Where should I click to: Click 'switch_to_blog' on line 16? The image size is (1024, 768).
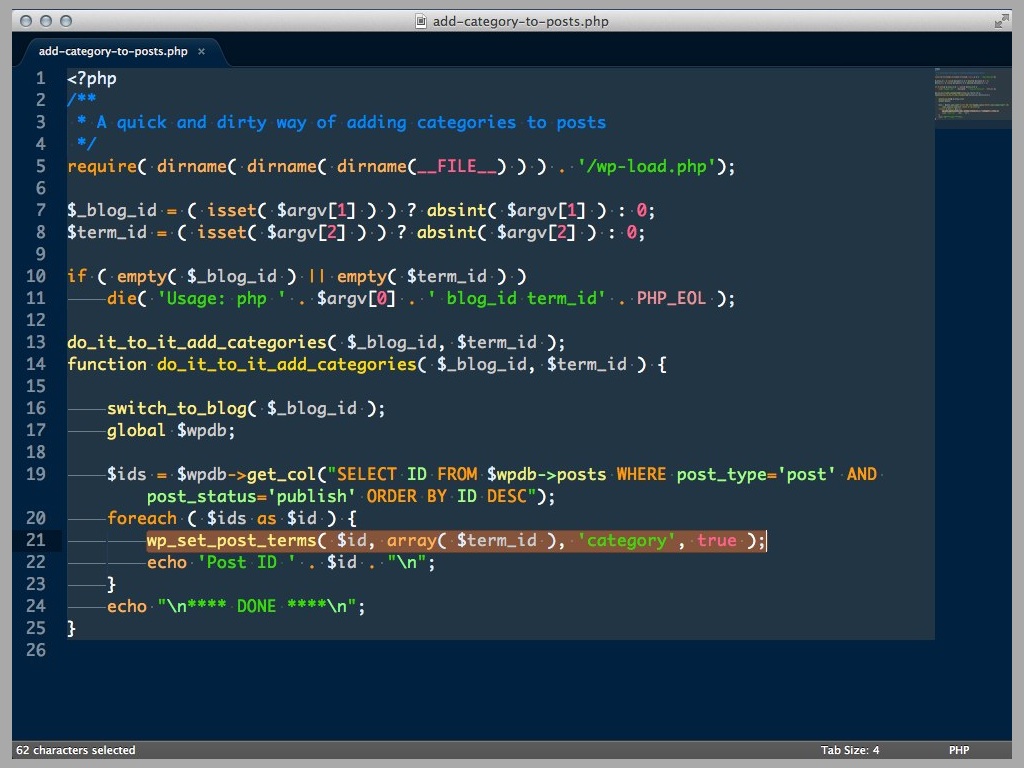pyautogui.click(x=177, y=408)
